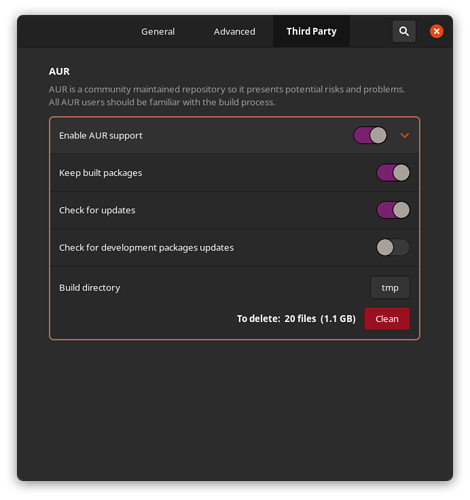Disable the Enable AUR support switch
This screenshot has width=470, height=500.
tap(370, 135)
